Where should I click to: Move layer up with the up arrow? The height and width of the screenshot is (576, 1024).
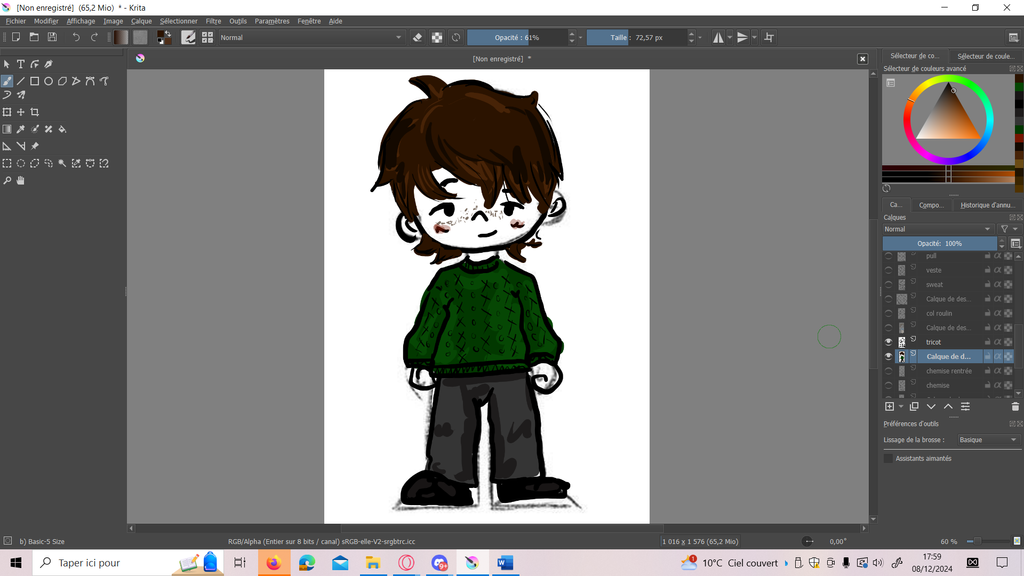click(x=948, y=406)
